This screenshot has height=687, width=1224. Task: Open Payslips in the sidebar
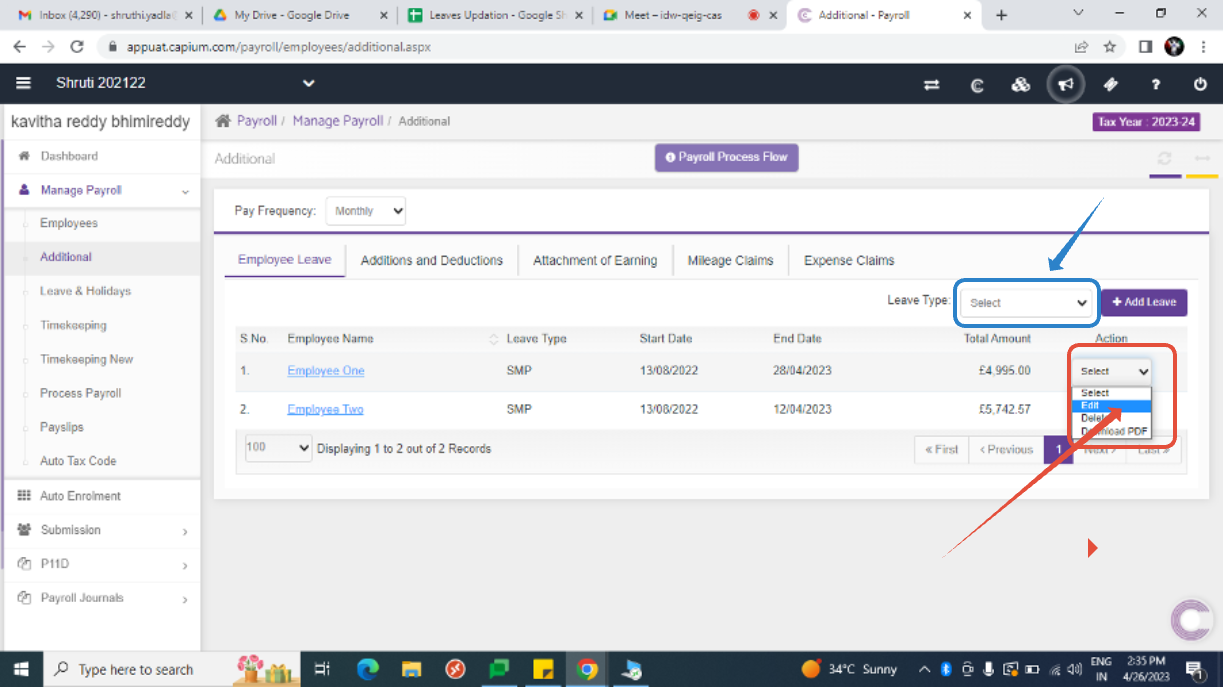point(62,427)
